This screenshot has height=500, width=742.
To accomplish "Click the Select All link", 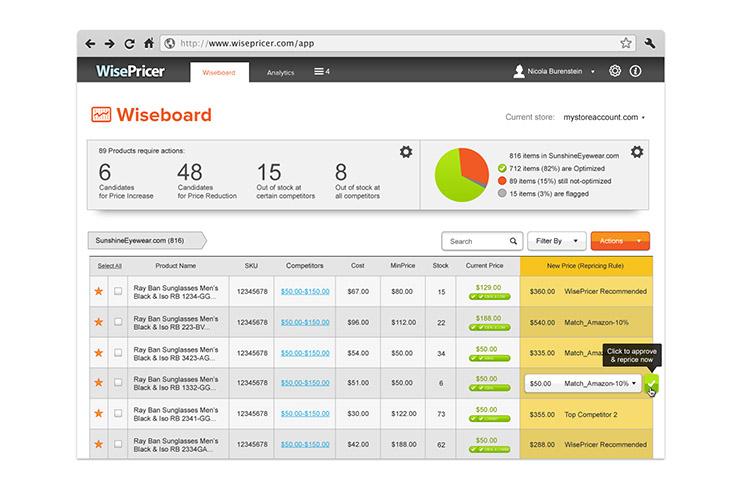I will click(x=109, y=266).
